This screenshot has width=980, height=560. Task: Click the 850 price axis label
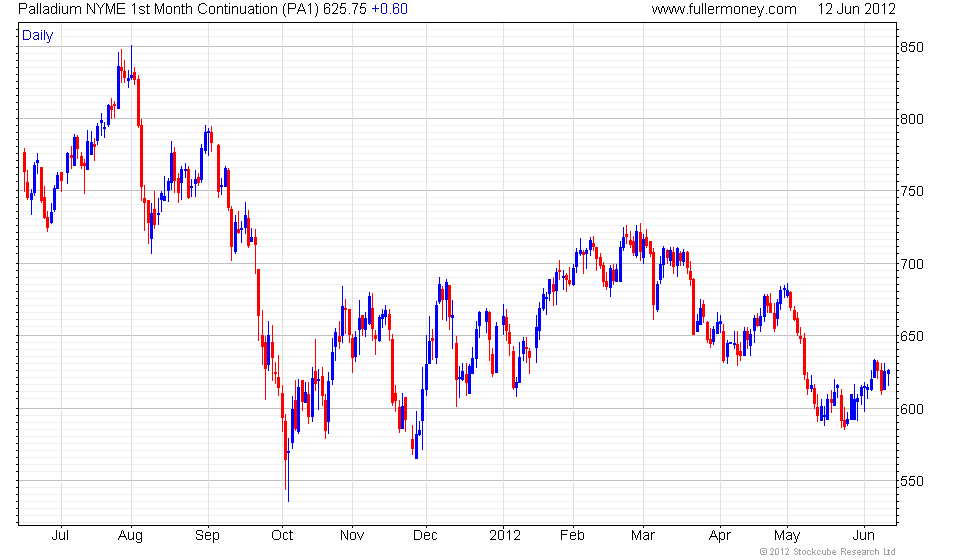pyautogui.click(x=911, y=48)
